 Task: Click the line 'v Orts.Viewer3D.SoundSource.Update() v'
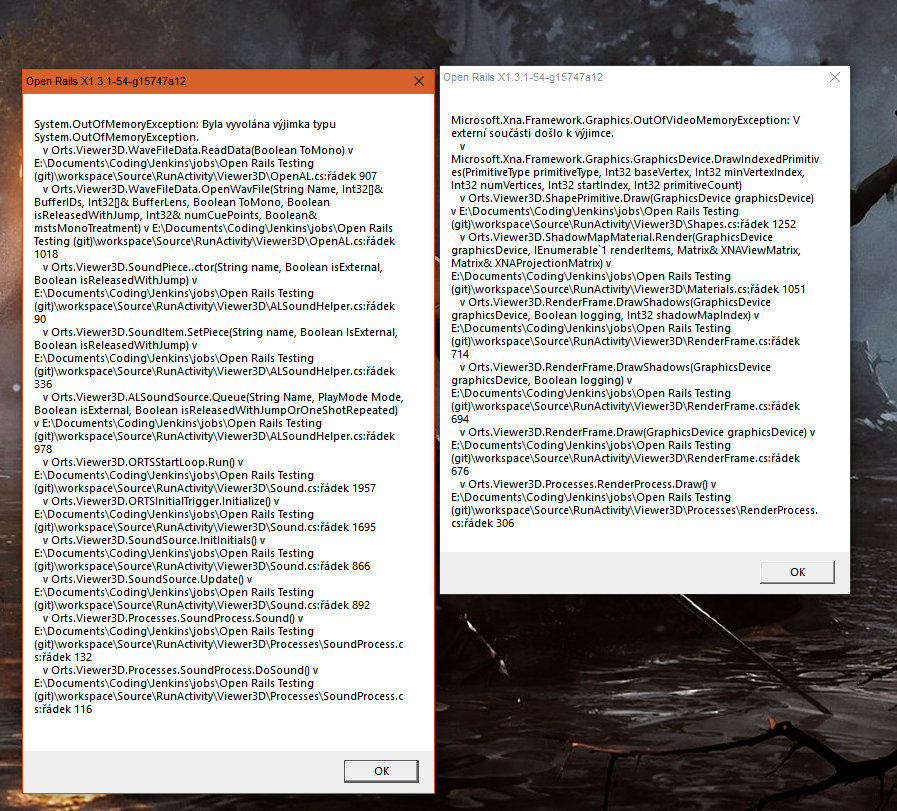[148, 579]
